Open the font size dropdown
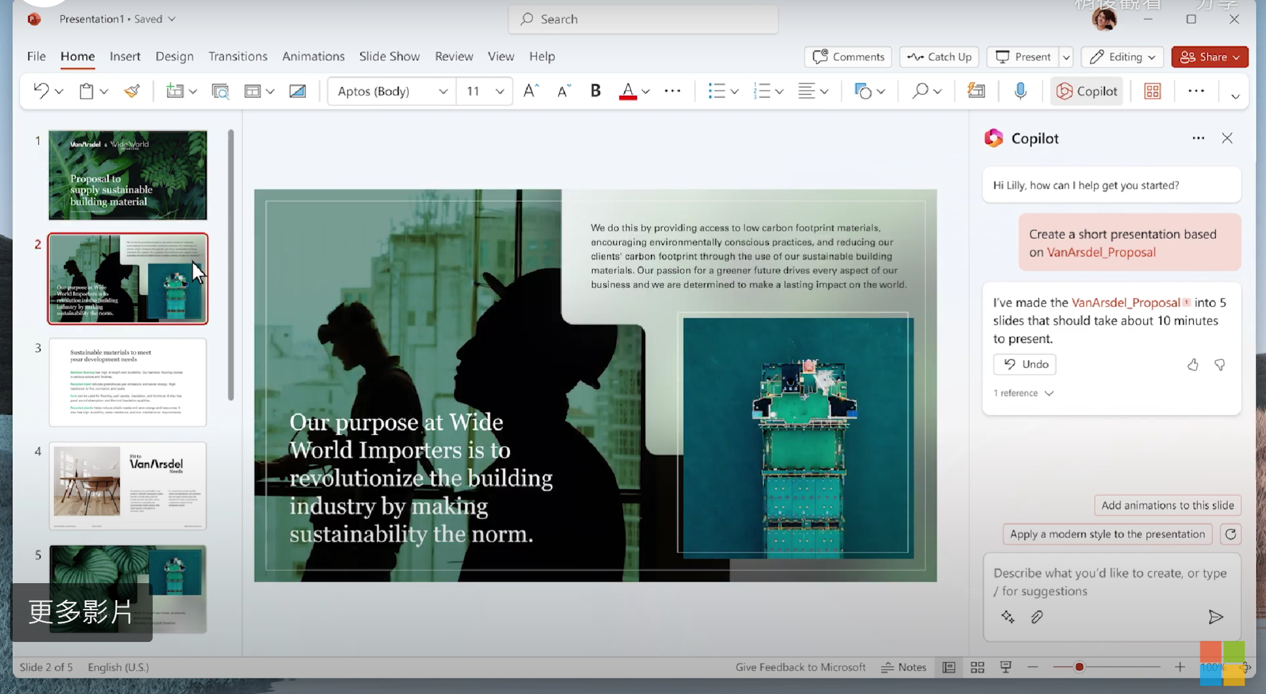The height and width of the screenshot is (694, 1266). tap(499, 91)
